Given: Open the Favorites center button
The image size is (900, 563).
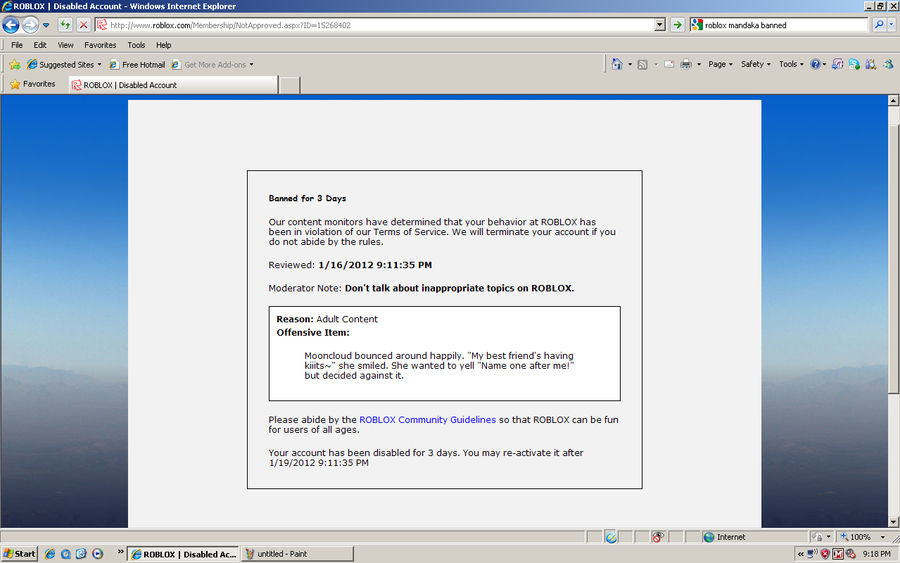Looking at the screenshot, I should coord(33,84).
